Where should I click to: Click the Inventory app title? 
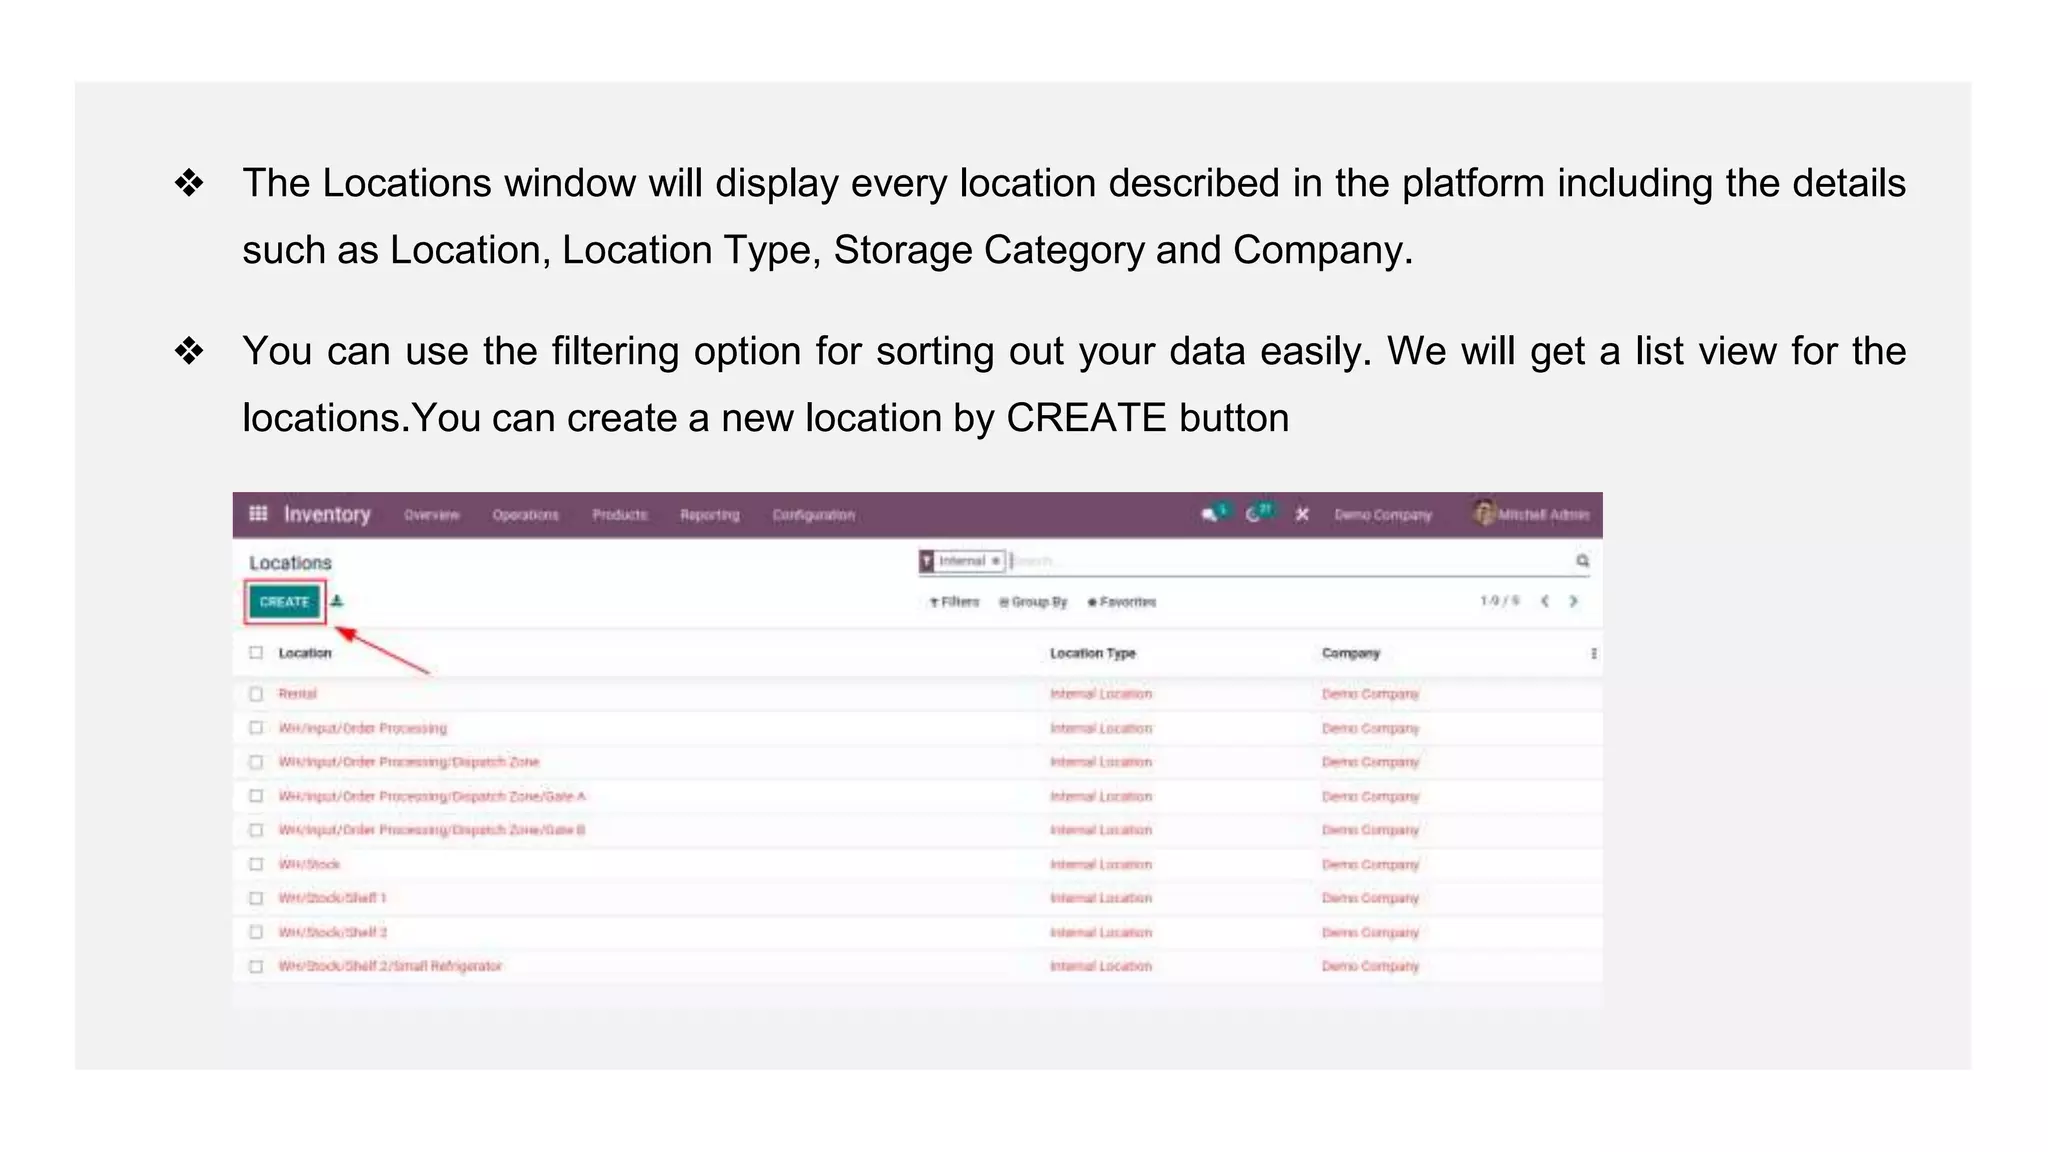327,514
